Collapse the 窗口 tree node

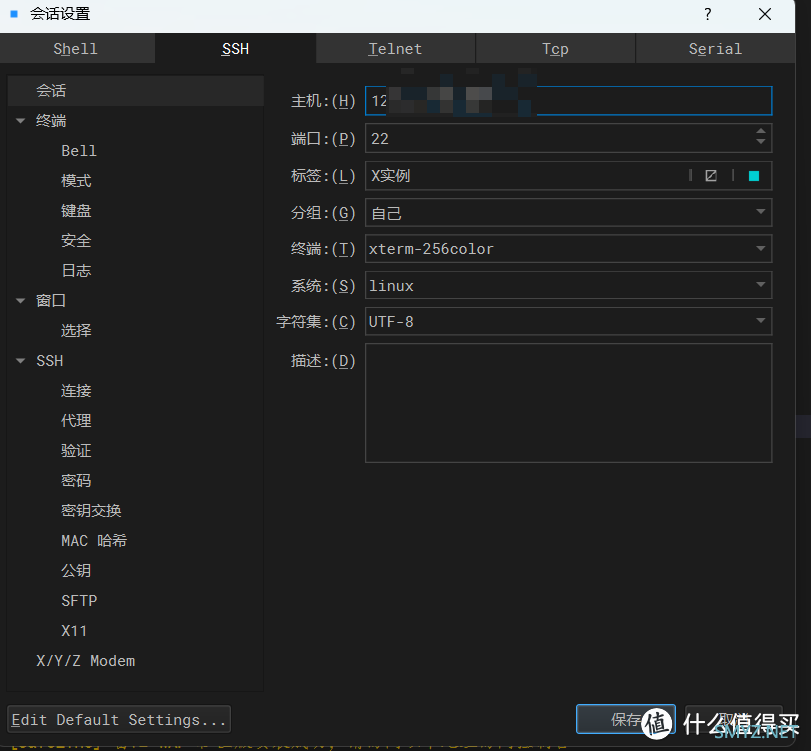click(x=21, y=301)
